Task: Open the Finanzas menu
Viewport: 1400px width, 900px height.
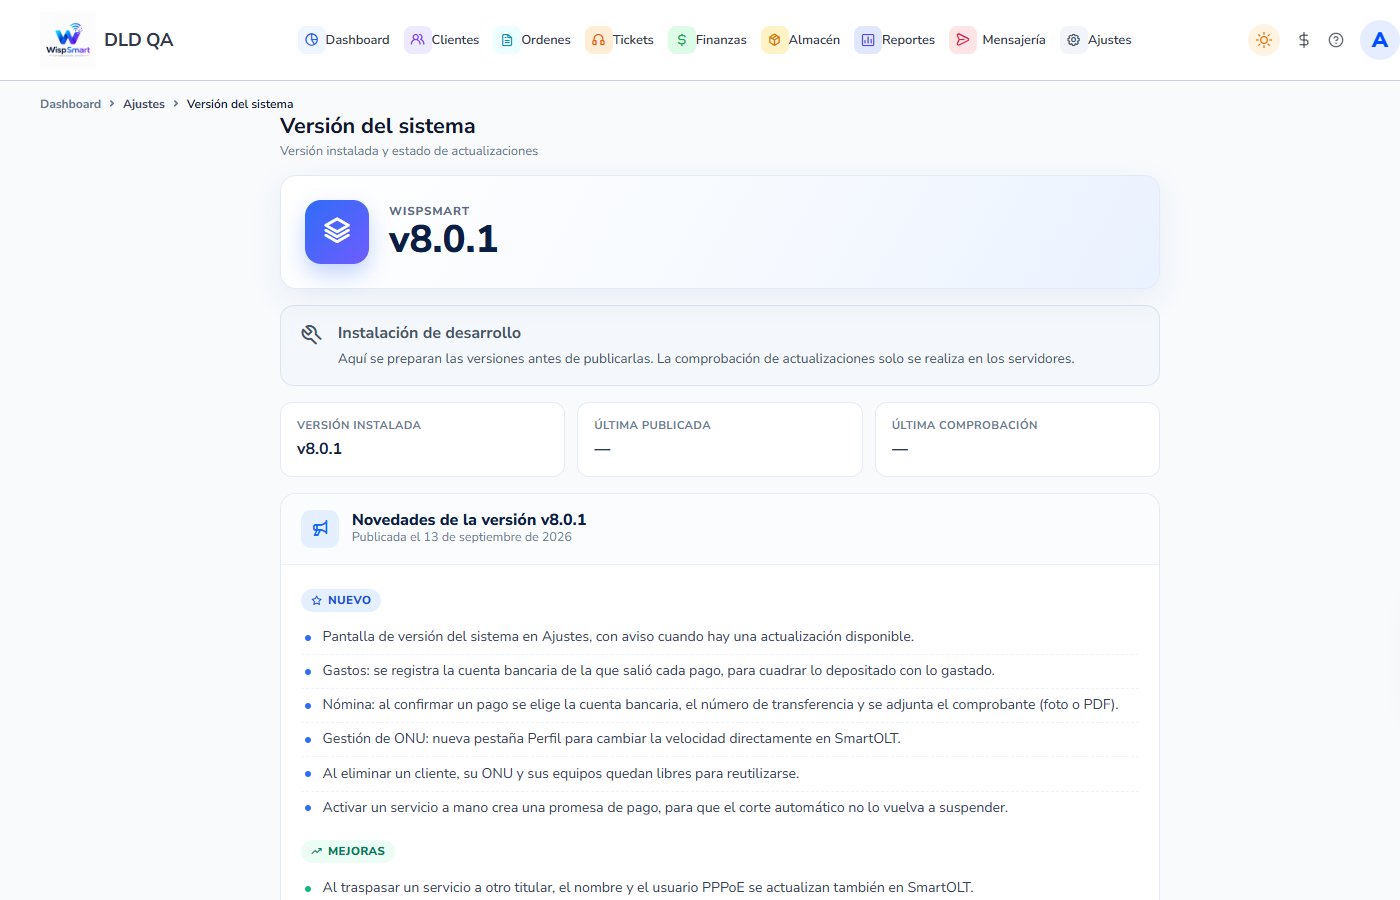Action: click(708, 40)
